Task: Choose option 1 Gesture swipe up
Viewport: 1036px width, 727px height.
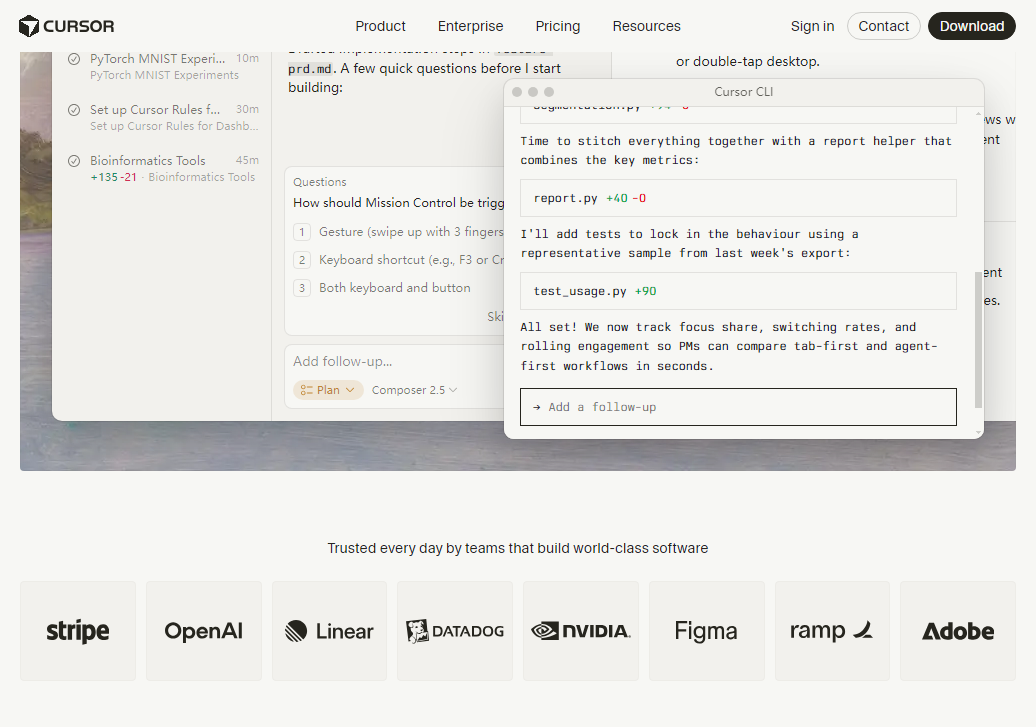Action: [x=398, y=232]
